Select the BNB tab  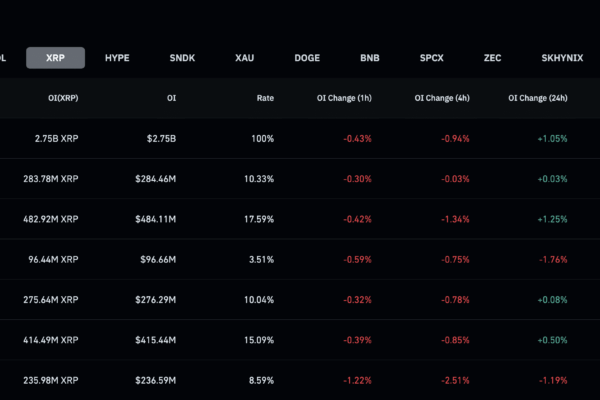tap(370, 58)
